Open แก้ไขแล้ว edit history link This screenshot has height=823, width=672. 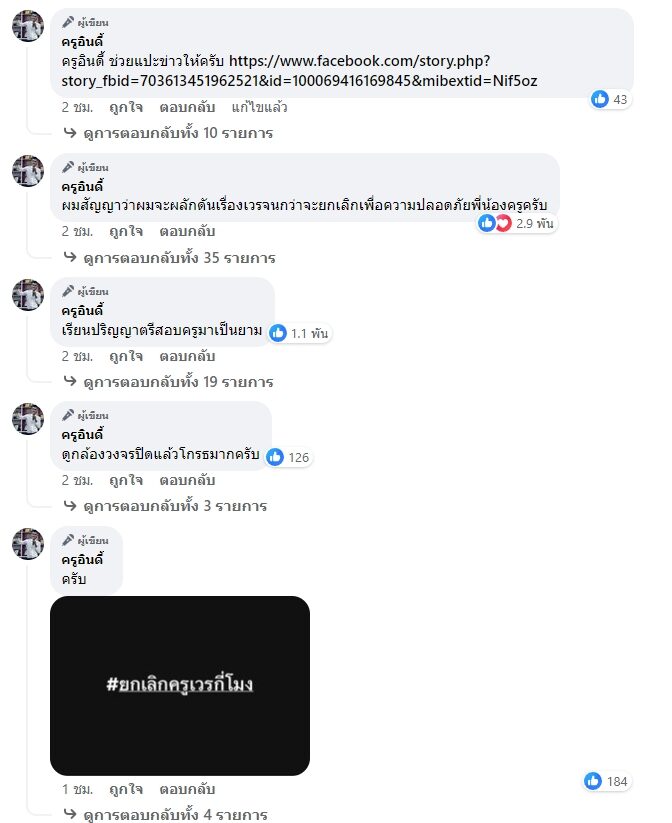click(259, 107)
